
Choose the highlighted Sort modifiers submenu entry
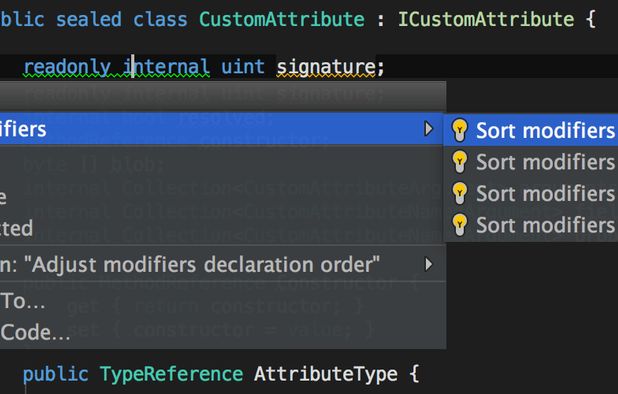point(531,130)
